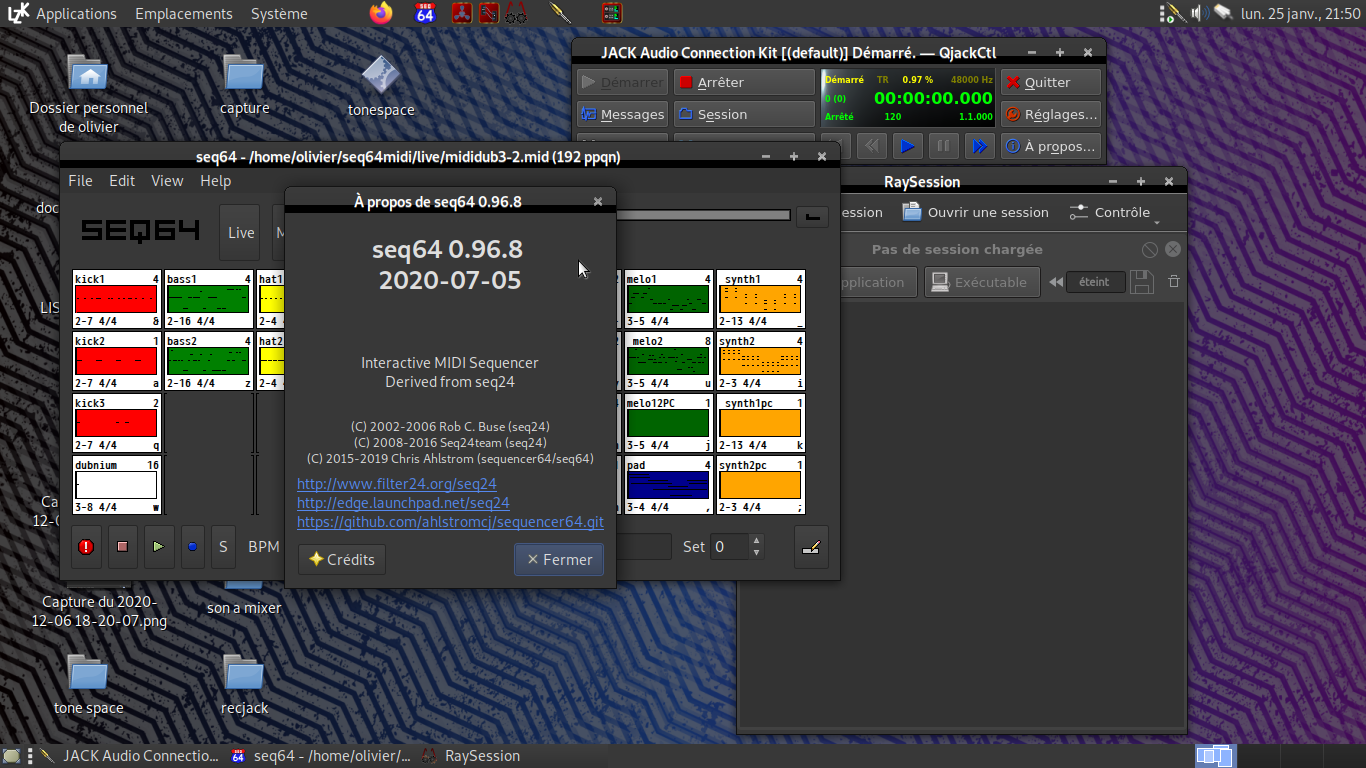Open the 'Contrôle' dropdown in RaySession
1366x768 pixels.
pos(1114,212)
